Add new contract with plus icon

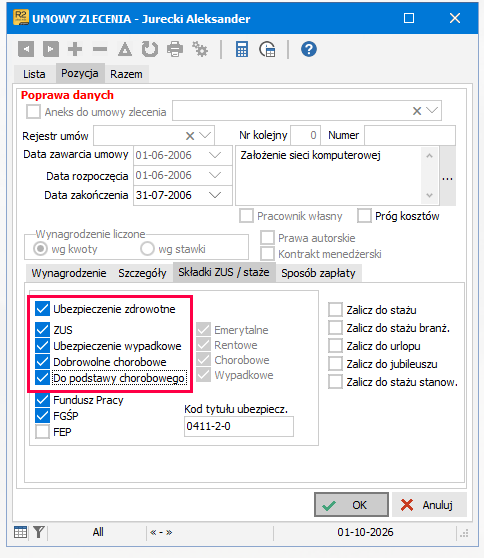click(x=75, y=49)
